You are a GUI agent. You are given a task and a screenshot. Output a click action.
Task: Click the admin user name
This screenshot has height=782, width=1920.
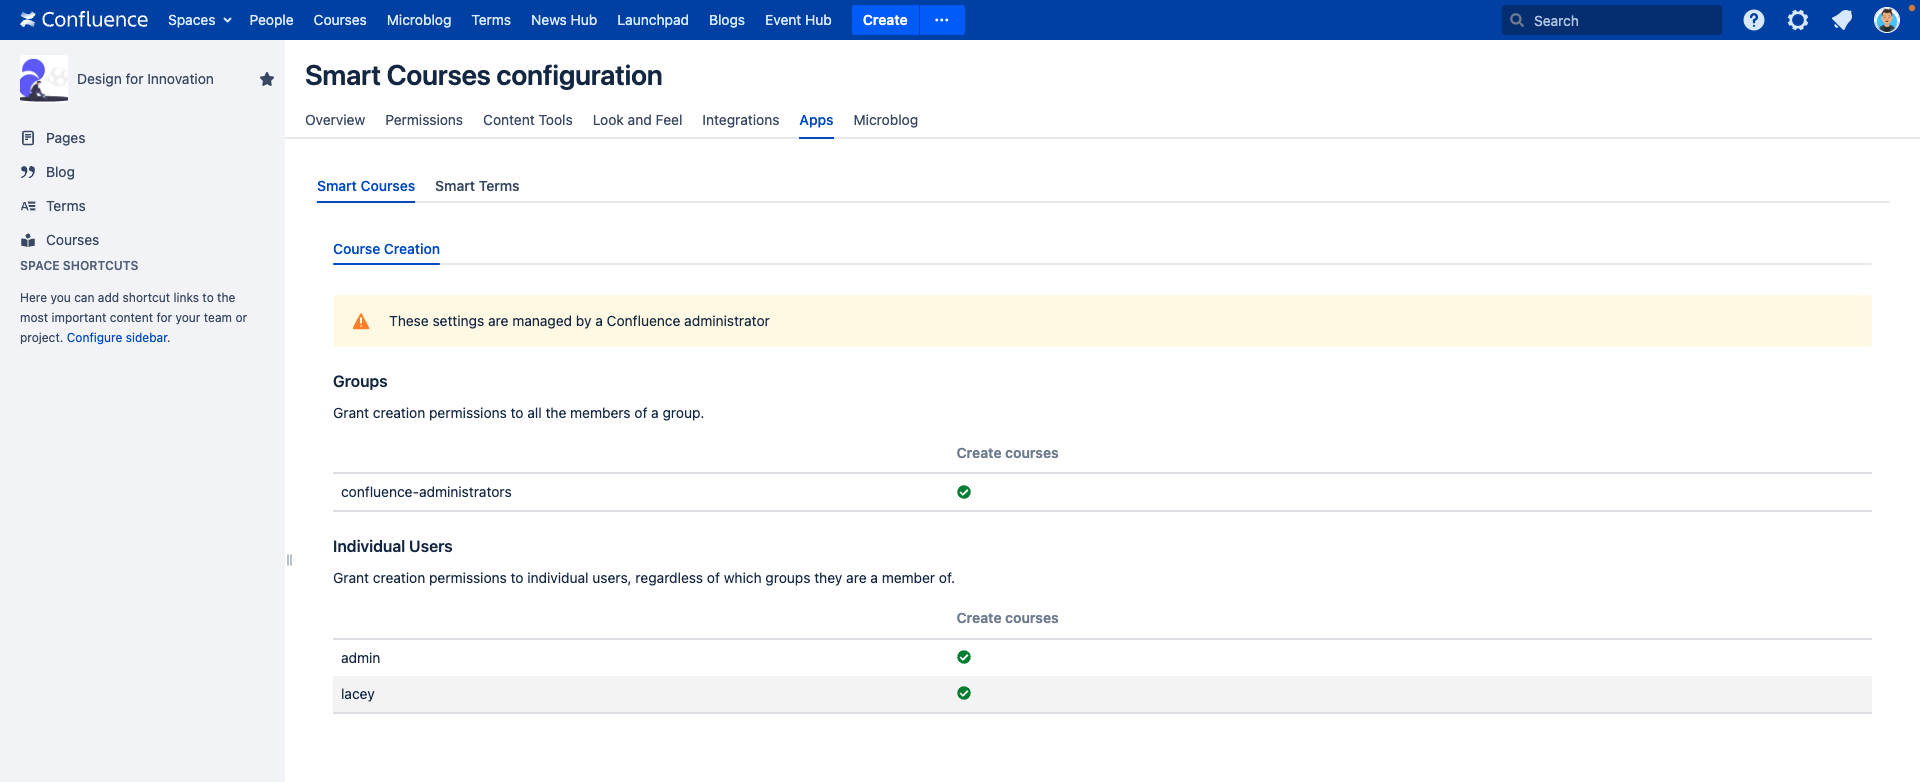pos(360,658)
